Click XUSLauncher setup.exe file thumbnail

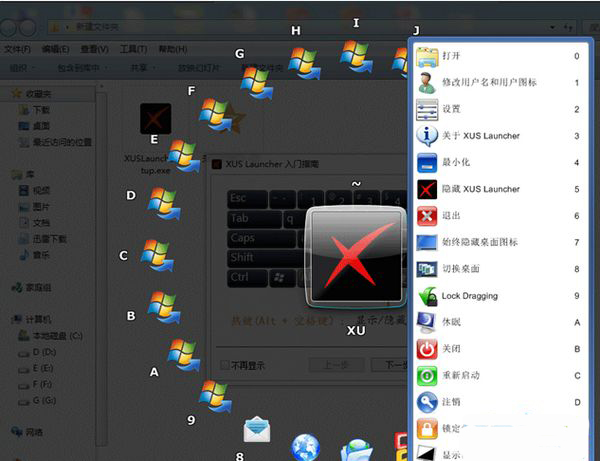coord(155,119)
